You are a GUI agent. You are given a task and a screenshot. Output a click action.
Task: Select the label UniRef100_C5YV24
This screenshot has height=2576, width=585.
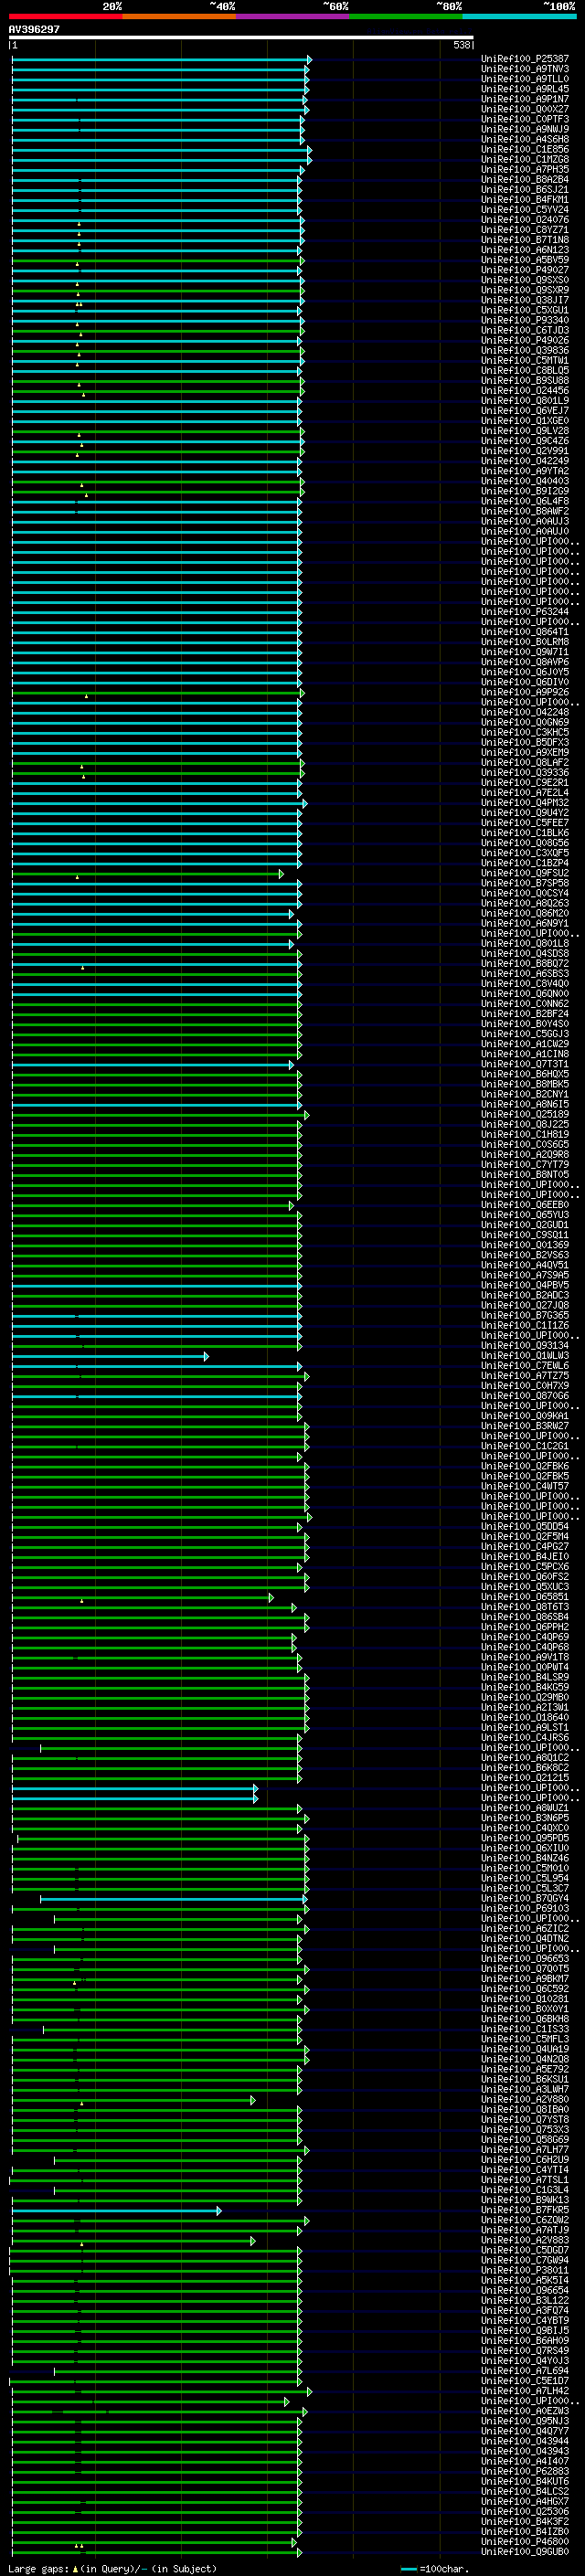coord(524,210)
